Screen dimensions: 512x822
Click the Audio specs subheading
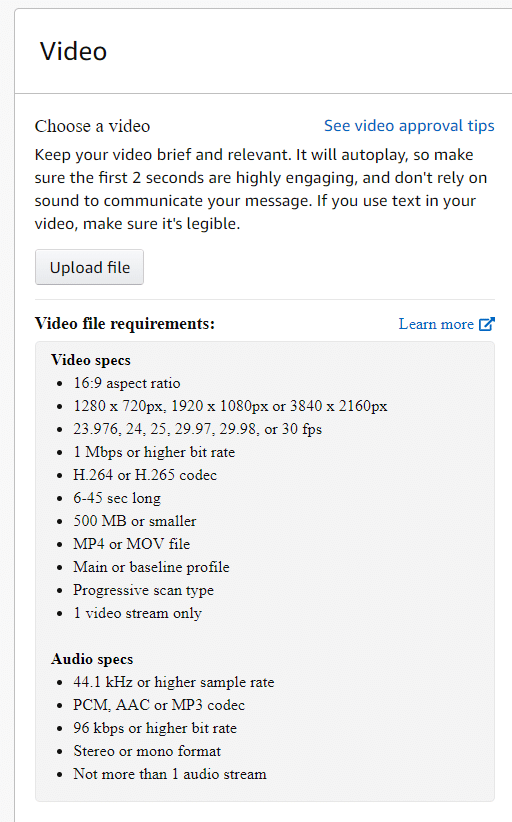92,659
